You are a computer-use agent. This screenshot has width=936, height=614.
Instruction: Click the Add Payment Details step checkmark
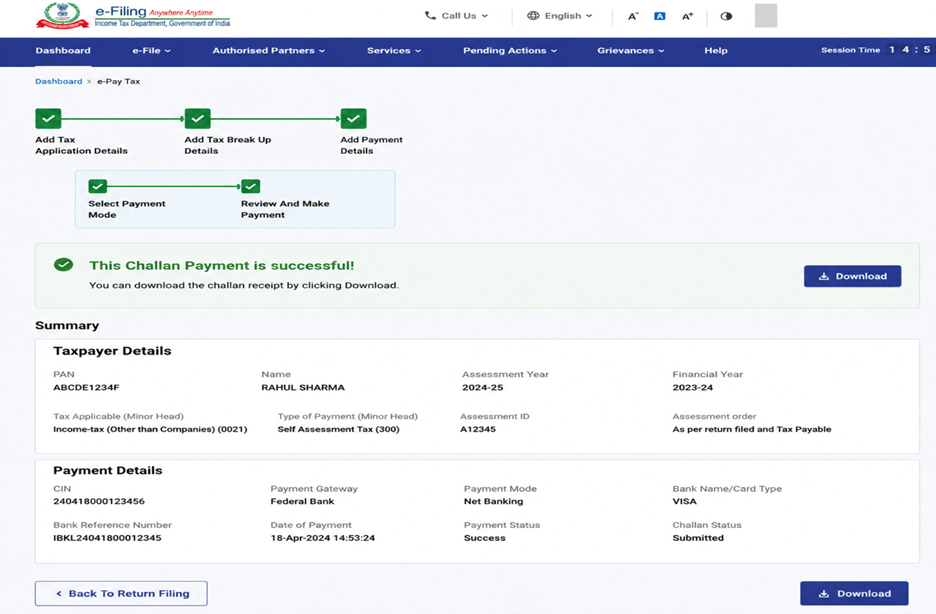coord(353,119)
